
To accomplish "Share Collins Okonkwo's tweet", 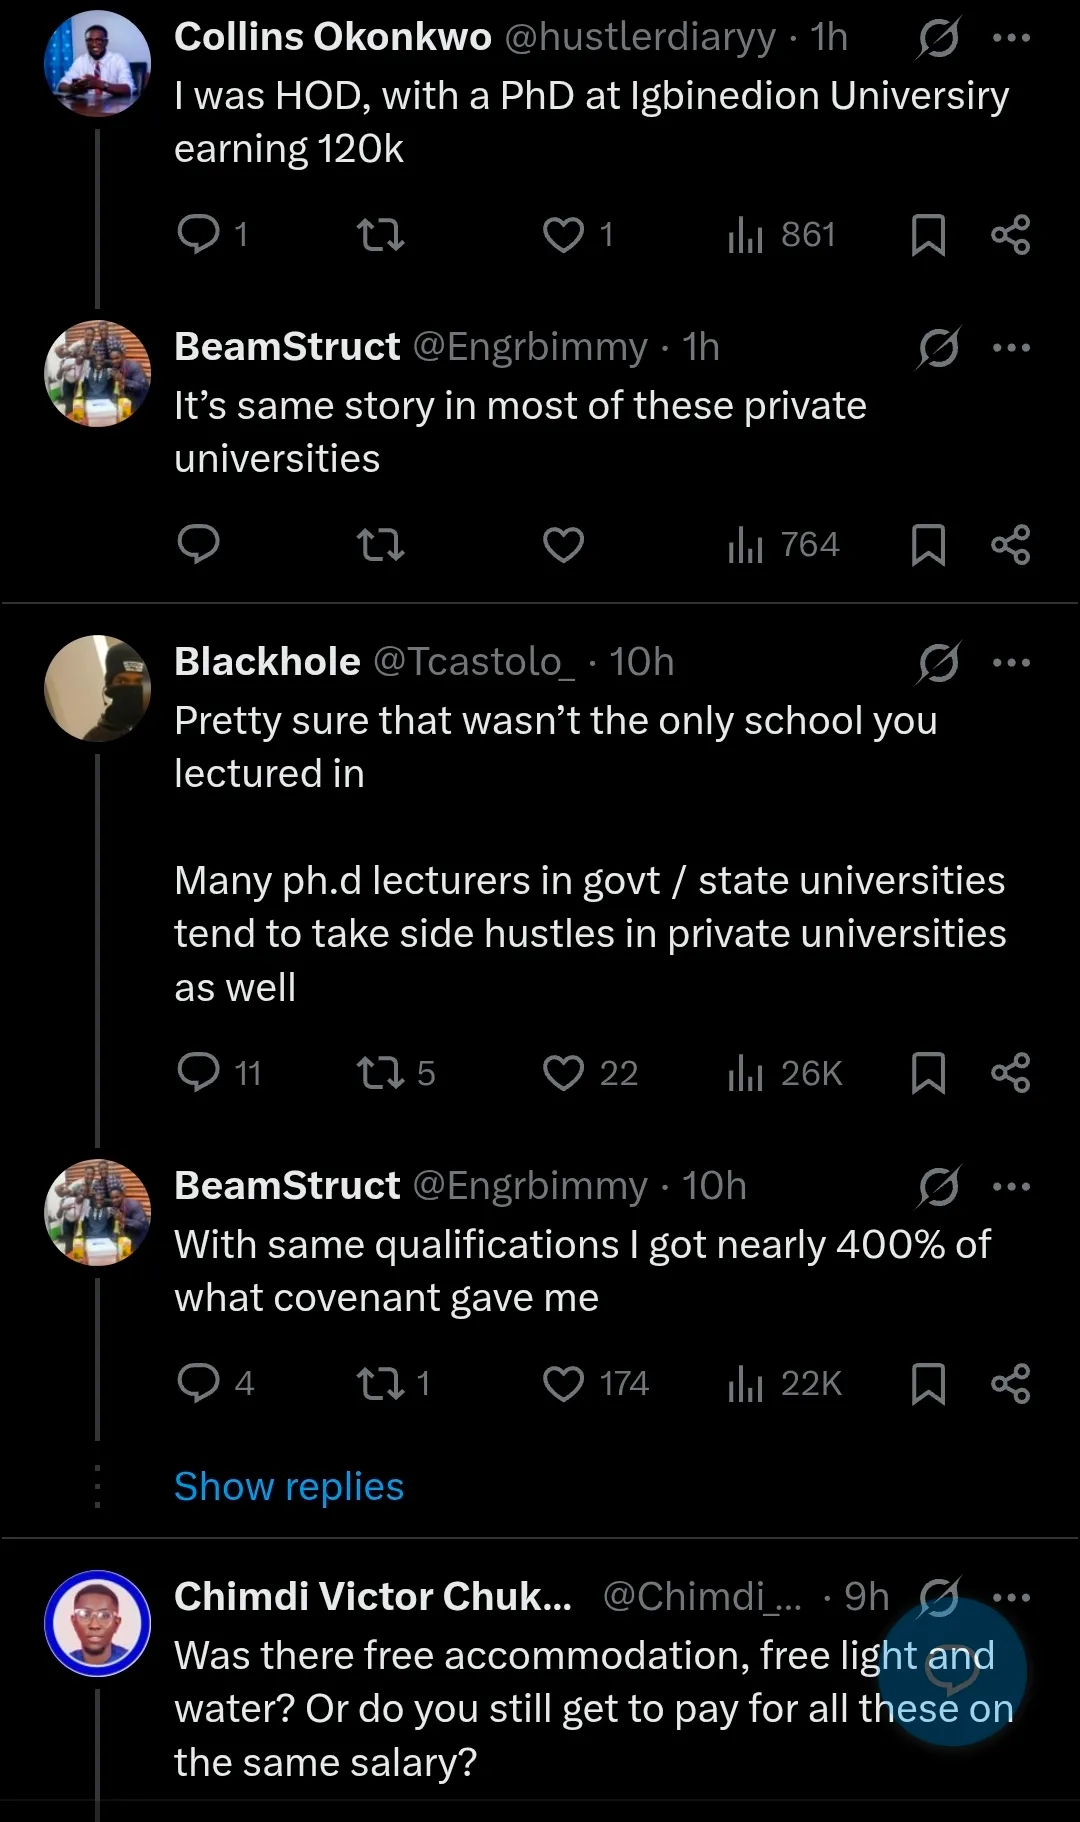I will coord(1010,235).
